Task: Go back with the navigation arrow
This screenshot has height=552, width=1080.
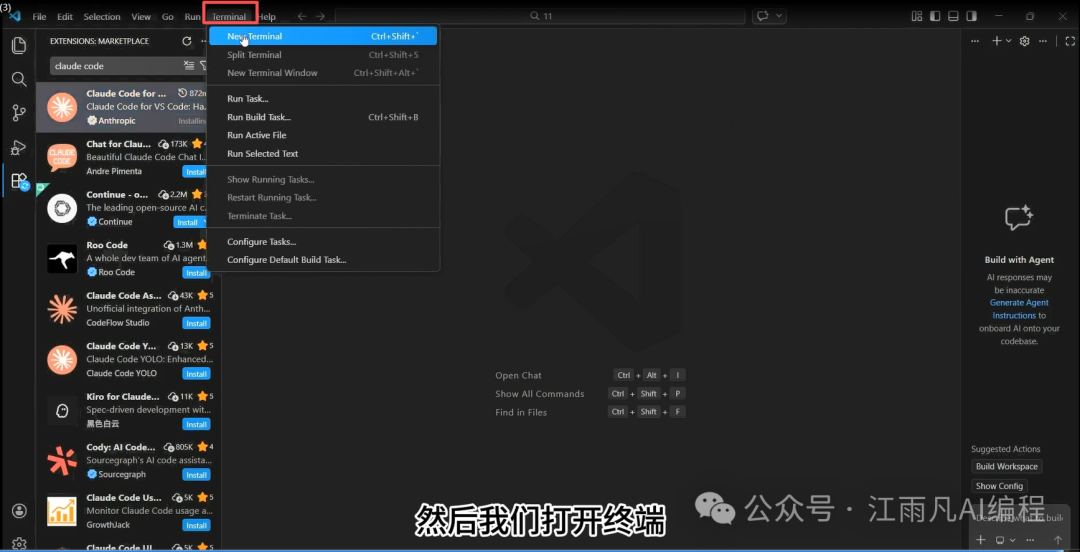Action: tap(302, 16)
